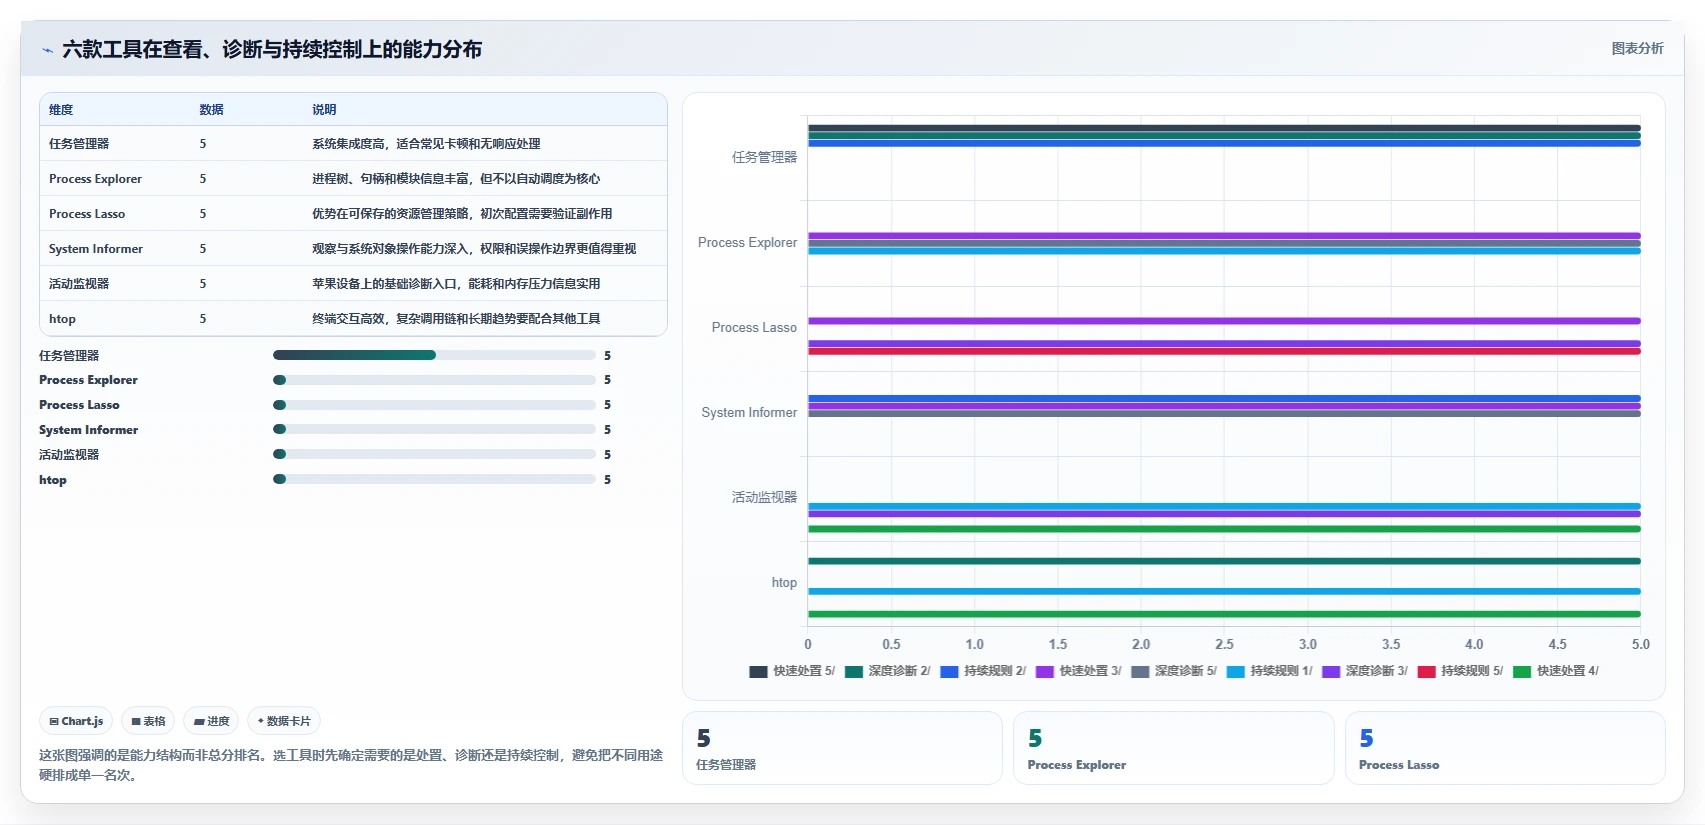Click the 表格 chip
This screenshot has height=825, width=1705.
[x=148, y=721]
